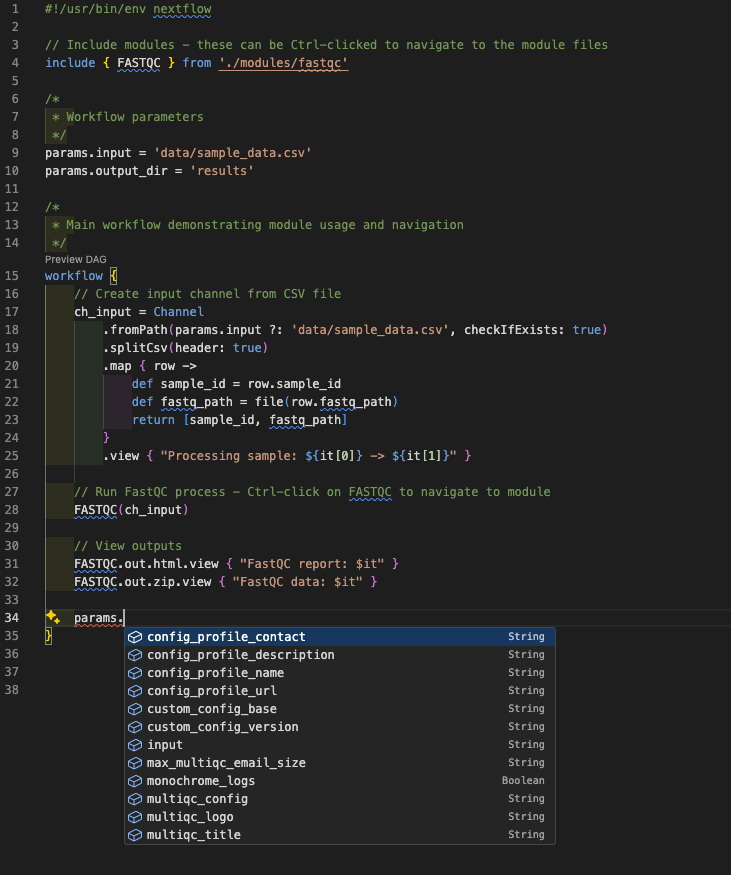This screenshot has height=875, width=731.
Task: Choose config_profile_description suggestion
Action: pos(340,655)
